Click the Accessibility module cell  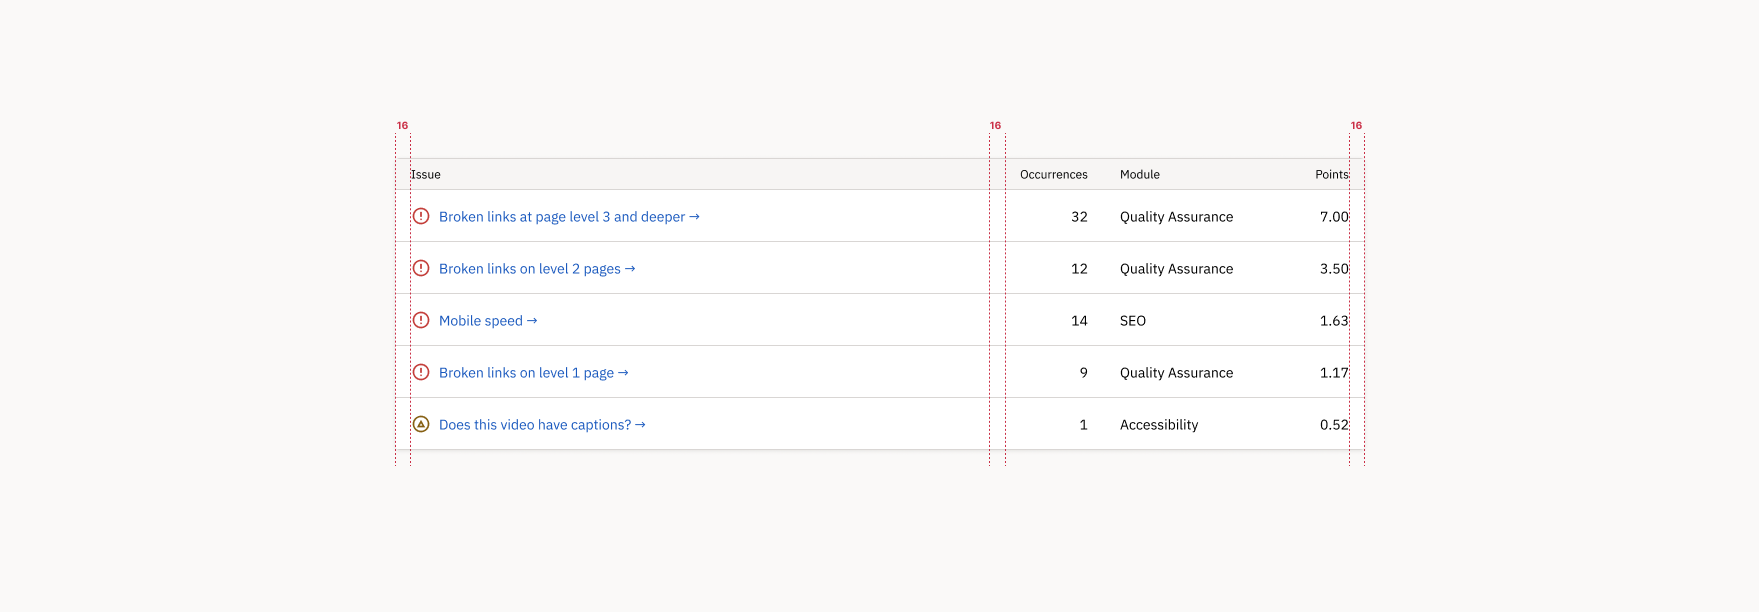pos(1159,425)
